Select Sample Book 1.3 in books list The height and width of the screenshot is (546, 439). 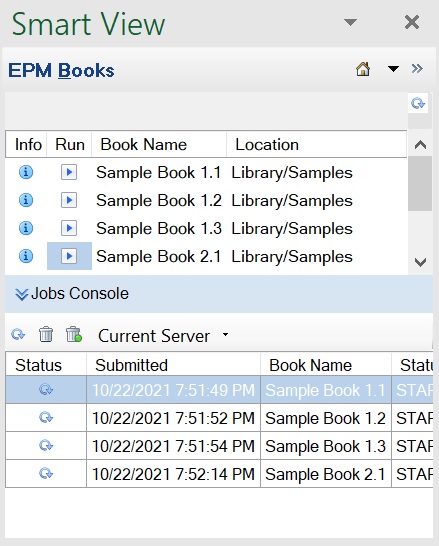(x=159, y=228)
